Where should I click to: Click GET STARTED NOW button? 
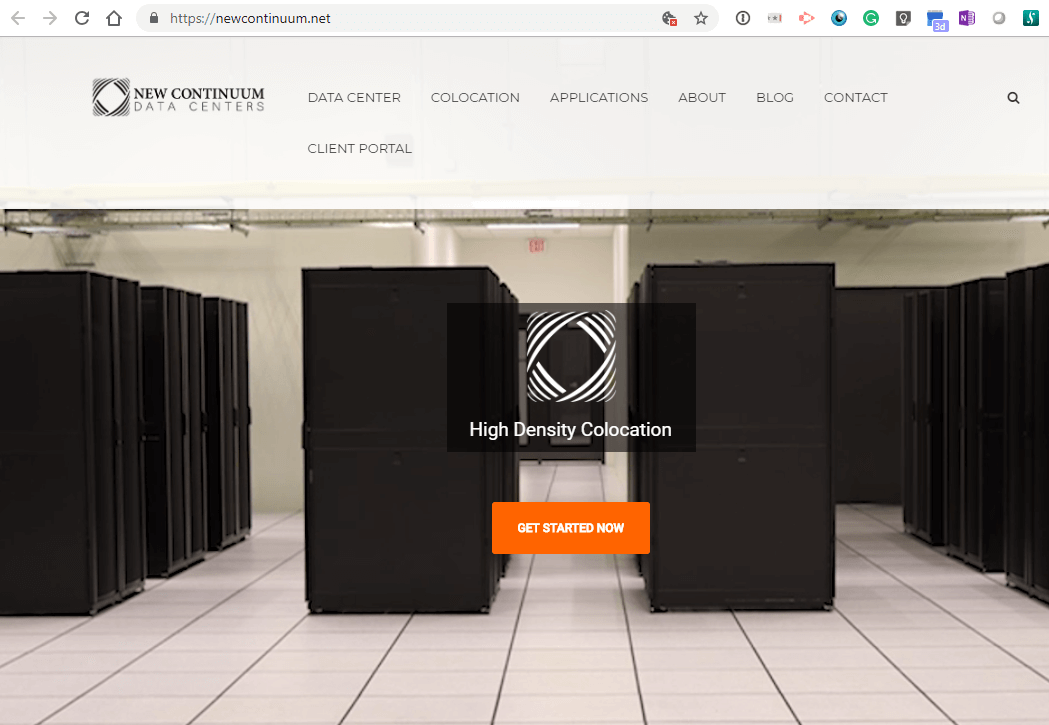570,527
